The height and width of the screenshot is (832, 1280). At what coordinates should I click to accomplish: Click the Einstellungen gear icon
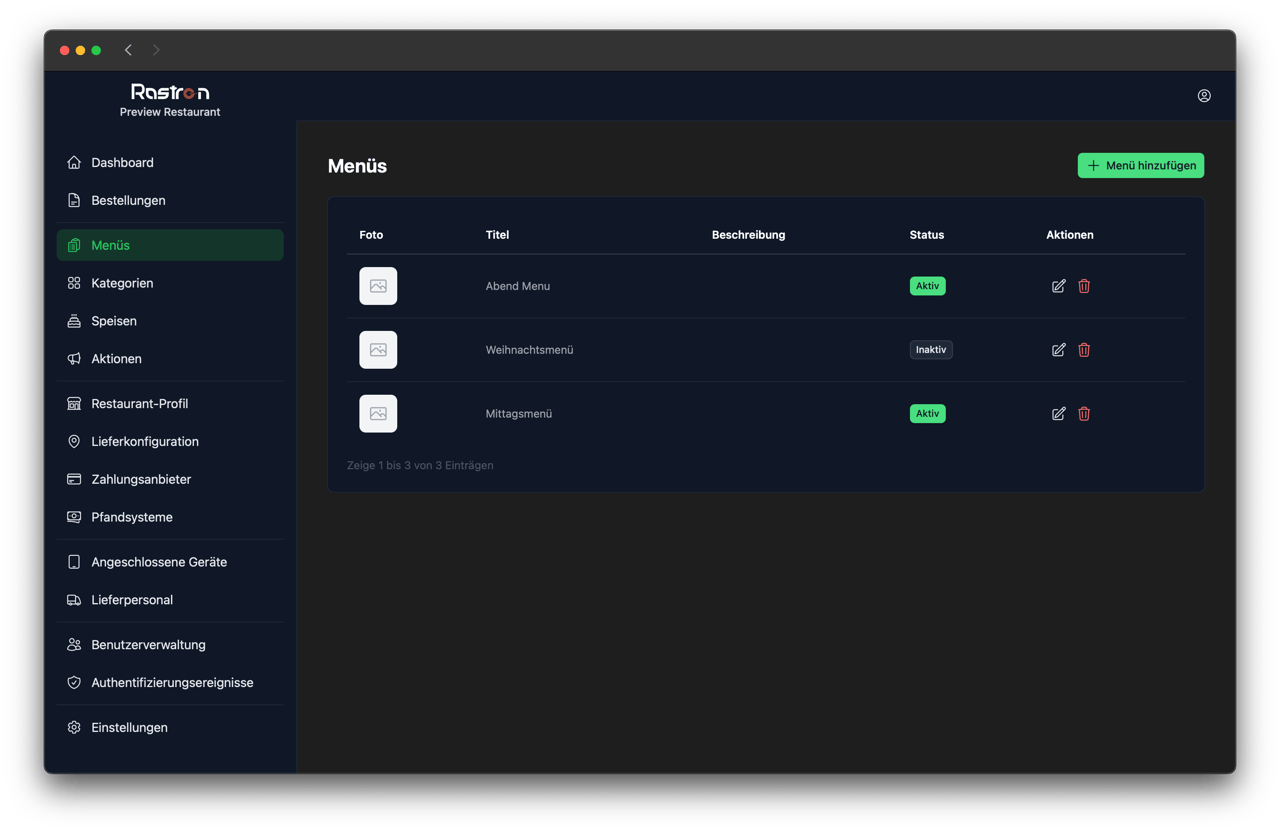74,728
